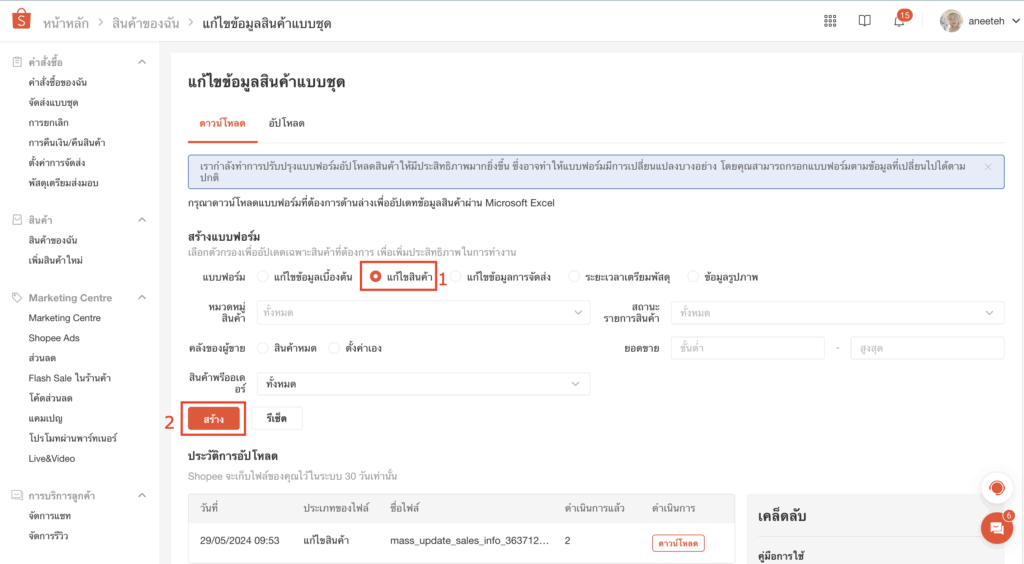Click ดาวน์โหลด button in history row
This screenshot has width=1024, height=564.
point(678,542)
